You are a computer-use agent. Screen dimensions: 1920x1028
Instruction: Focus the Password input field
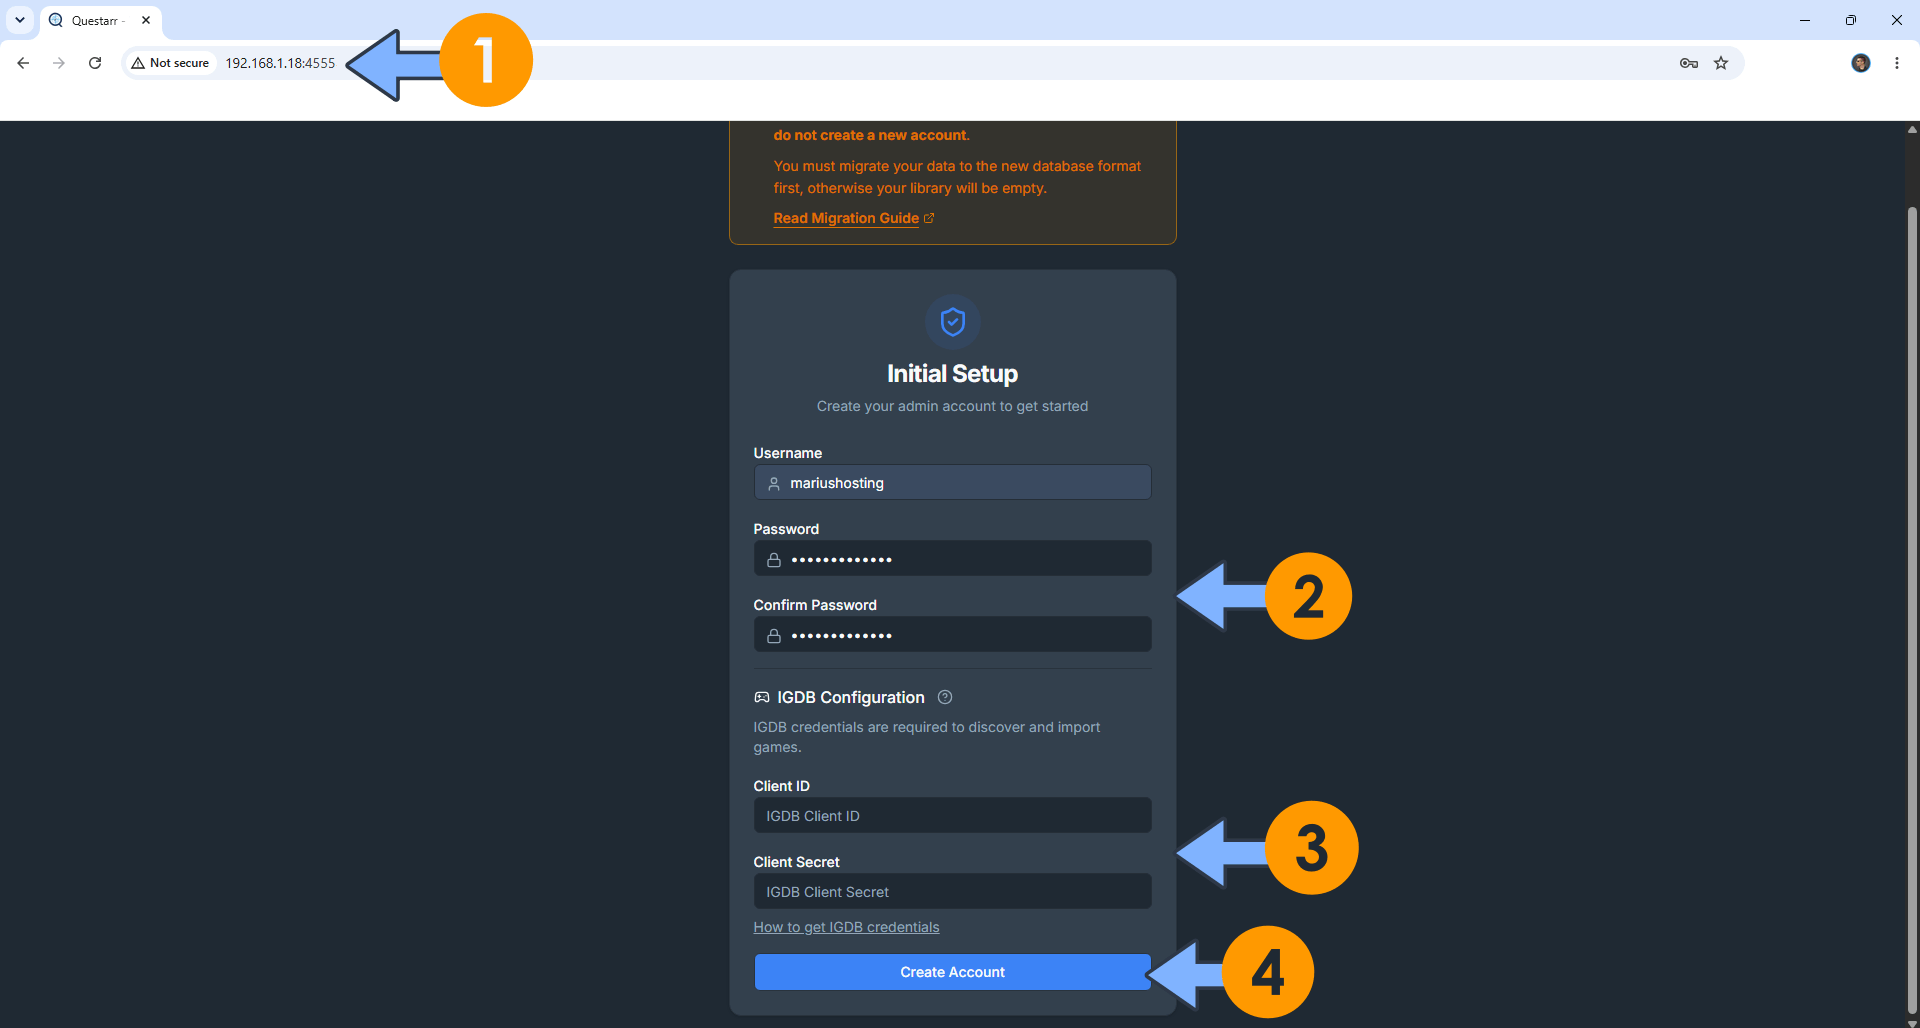952,559
